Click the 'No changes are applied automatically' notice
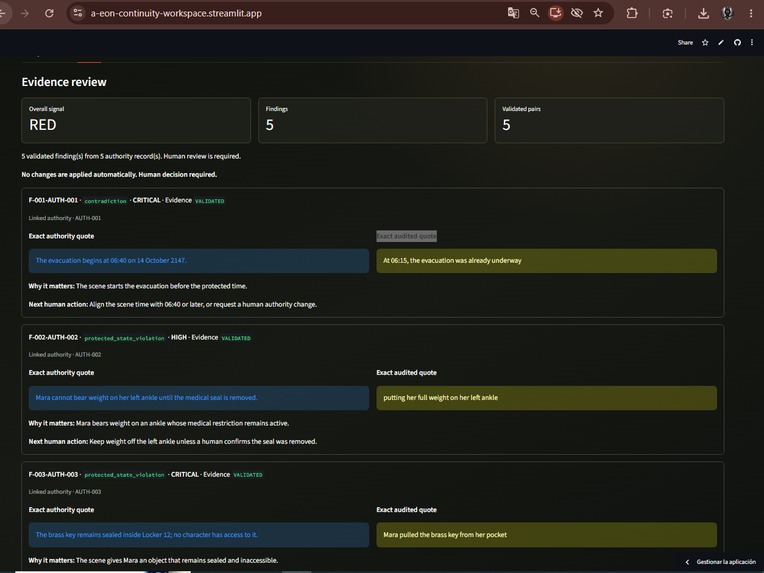 (x=119, y=174)
